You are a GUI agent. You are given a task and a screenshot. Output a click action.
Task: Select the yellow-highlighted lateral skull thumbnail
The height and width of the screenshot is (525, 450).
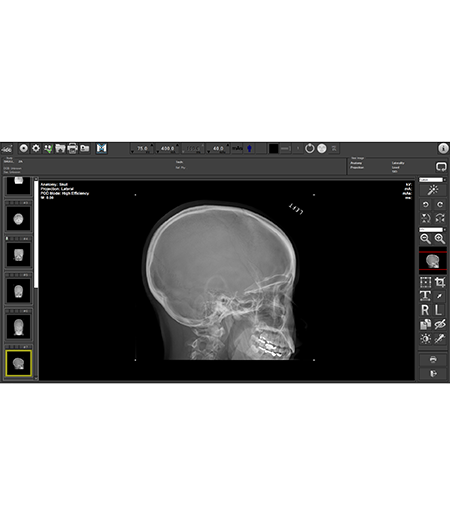tap(19, 363)
